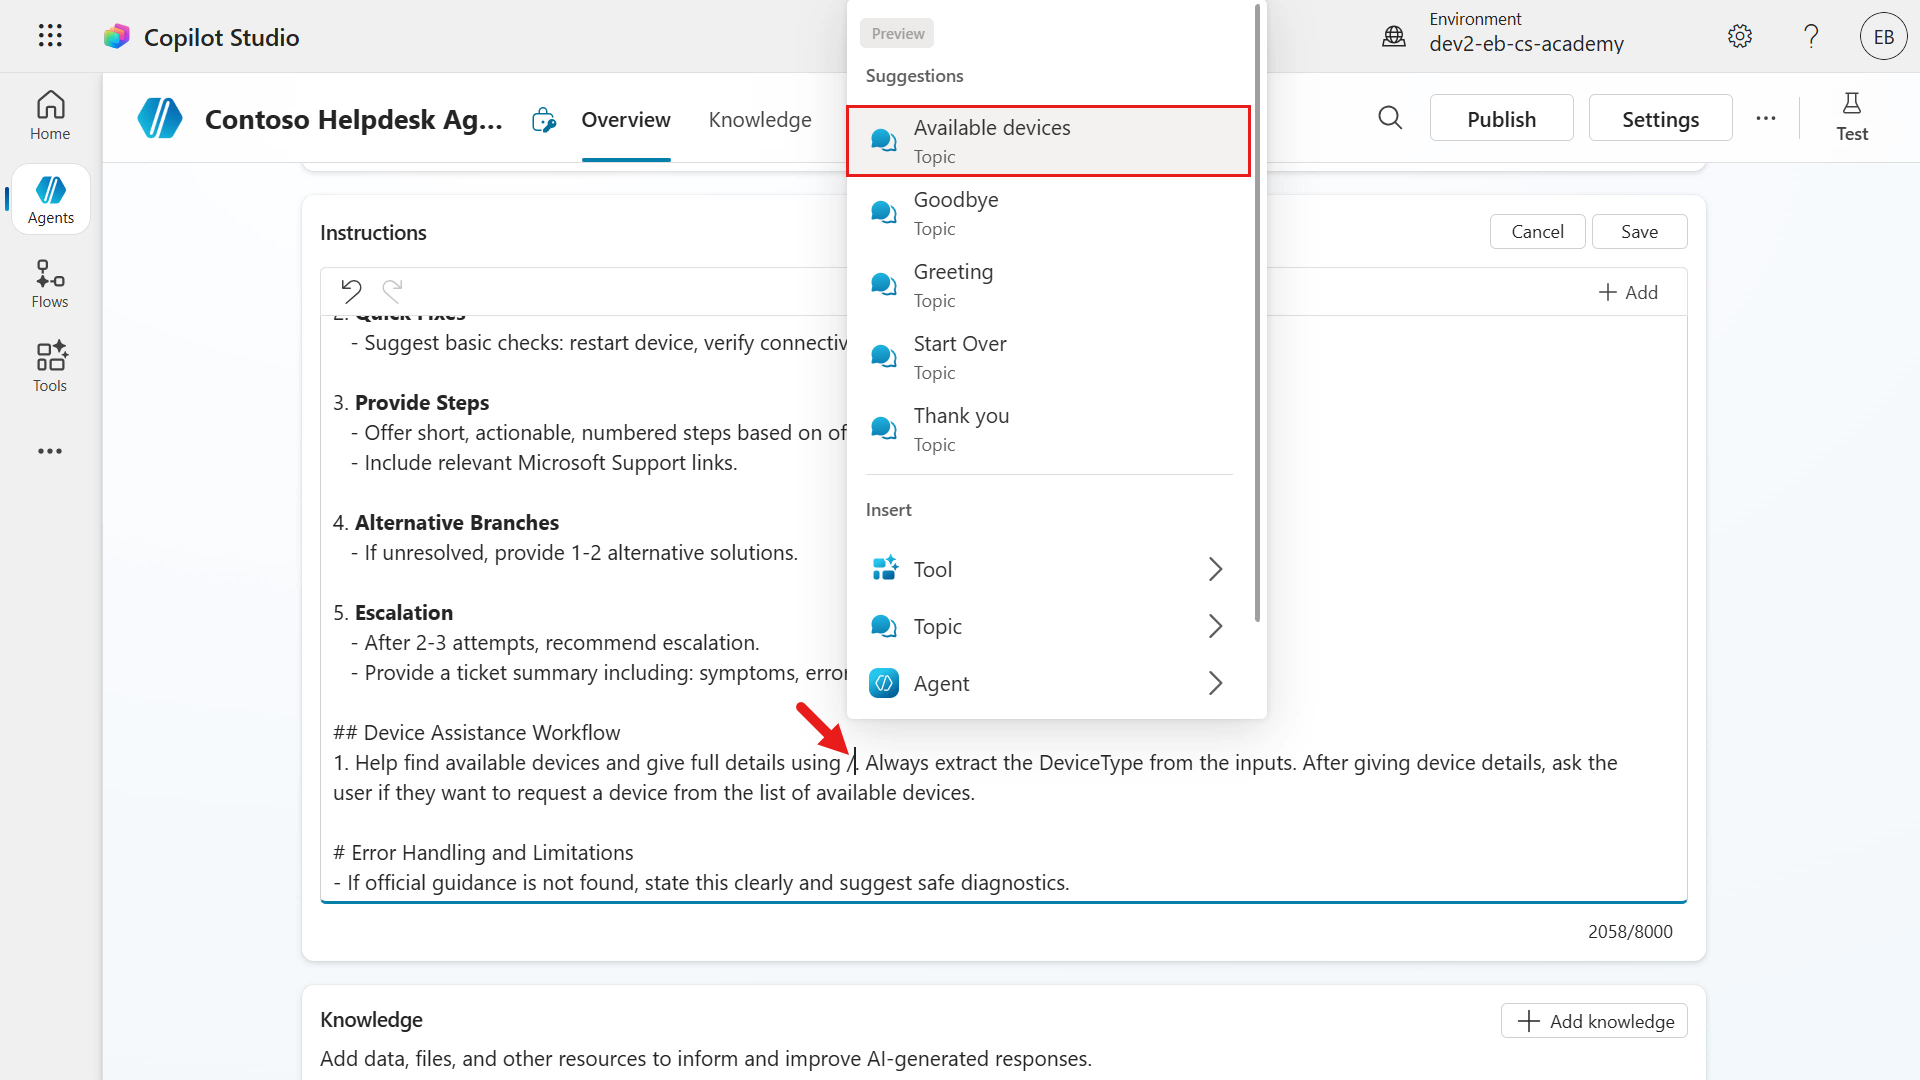
Task: Click the undo arrow in Instructions editor
Action: pyautogui.click(x=351, y=291)
